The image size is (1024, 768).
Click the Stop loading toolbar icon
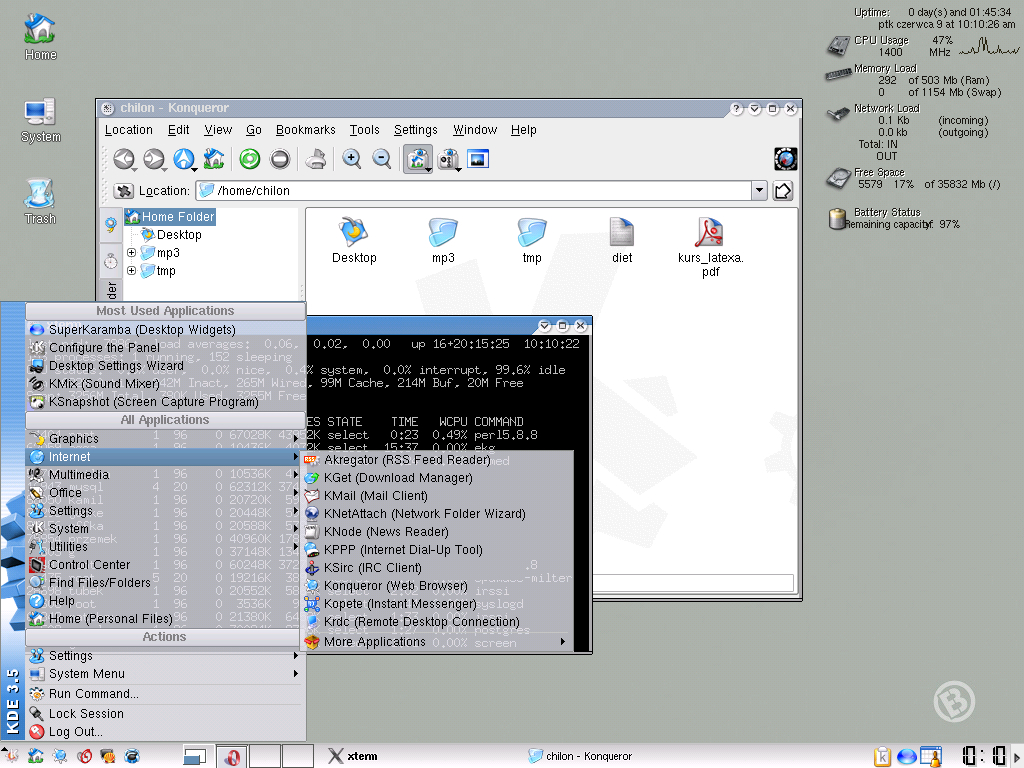coord(280,159)
